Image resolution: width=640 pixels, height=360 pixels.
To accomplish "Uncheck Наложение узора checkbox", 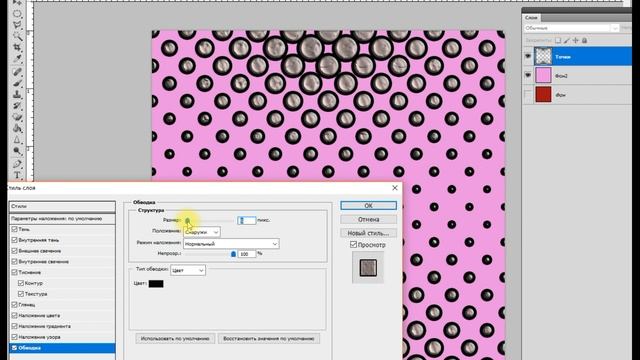I will click(15, 337).
